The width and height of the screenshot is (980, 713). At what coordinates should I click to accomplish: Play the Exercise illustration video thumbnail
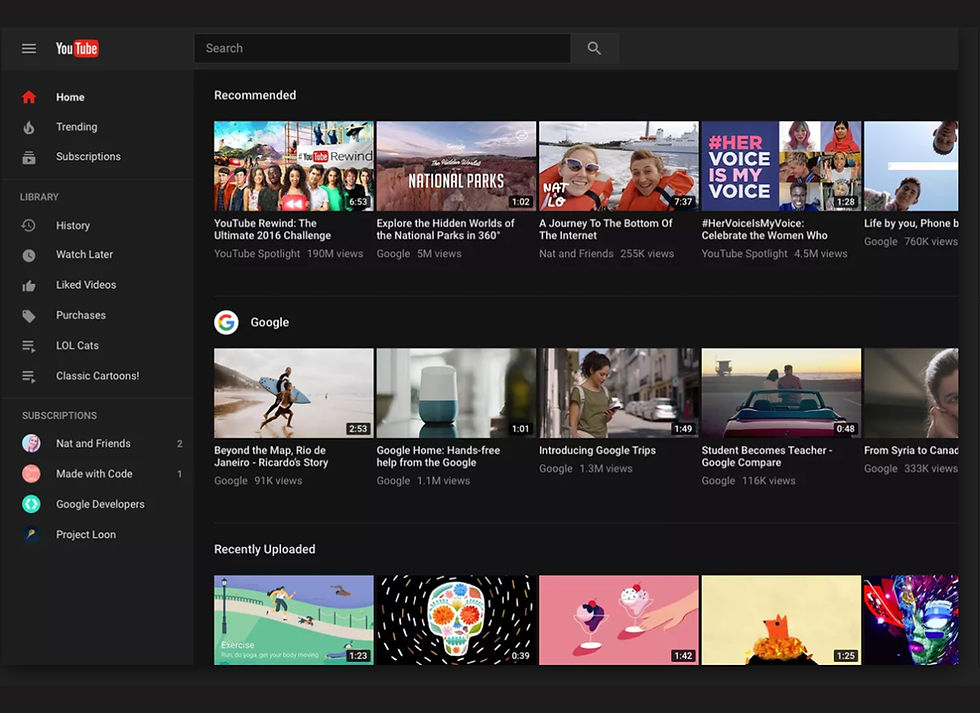pos(294,620)
